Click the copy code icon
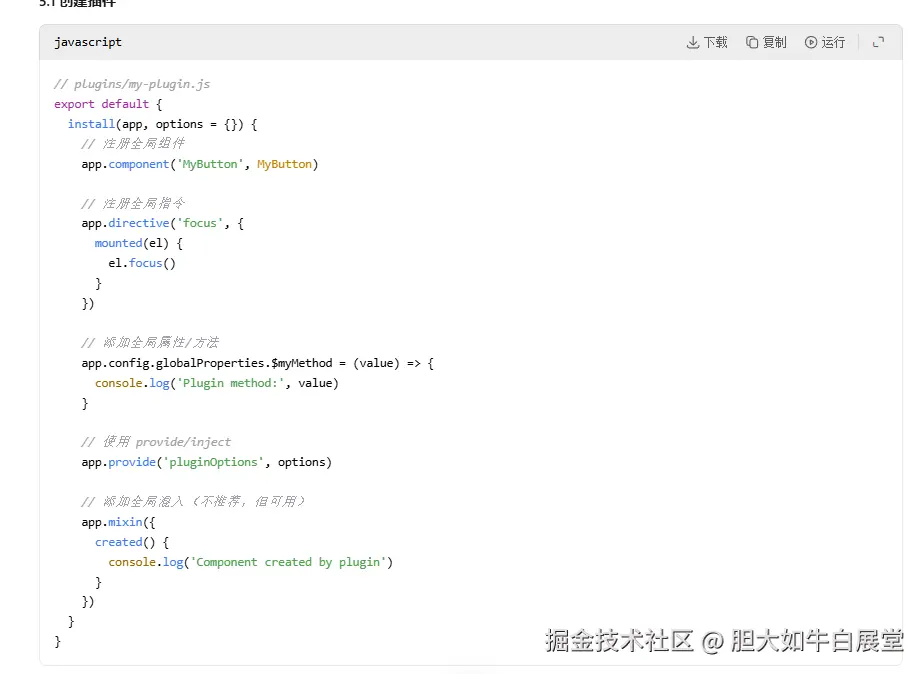 (x=751, y=42)
